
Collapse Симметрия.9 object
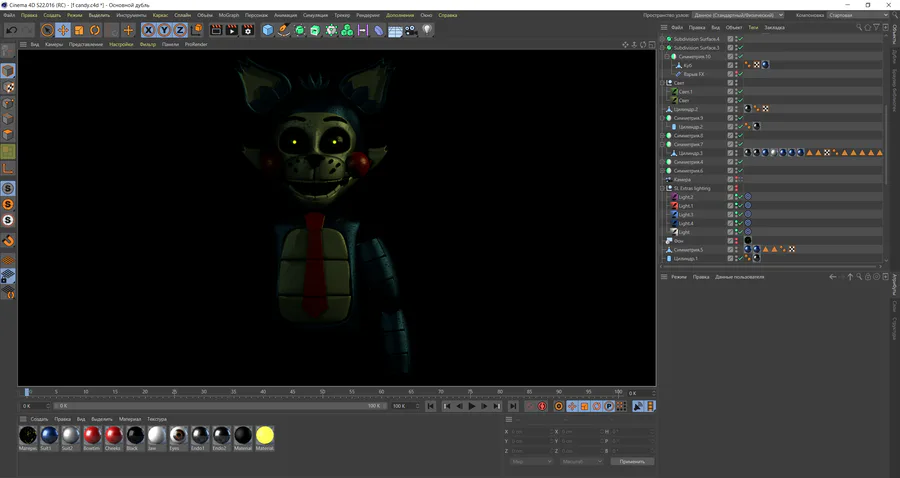[x=662, y=118]
